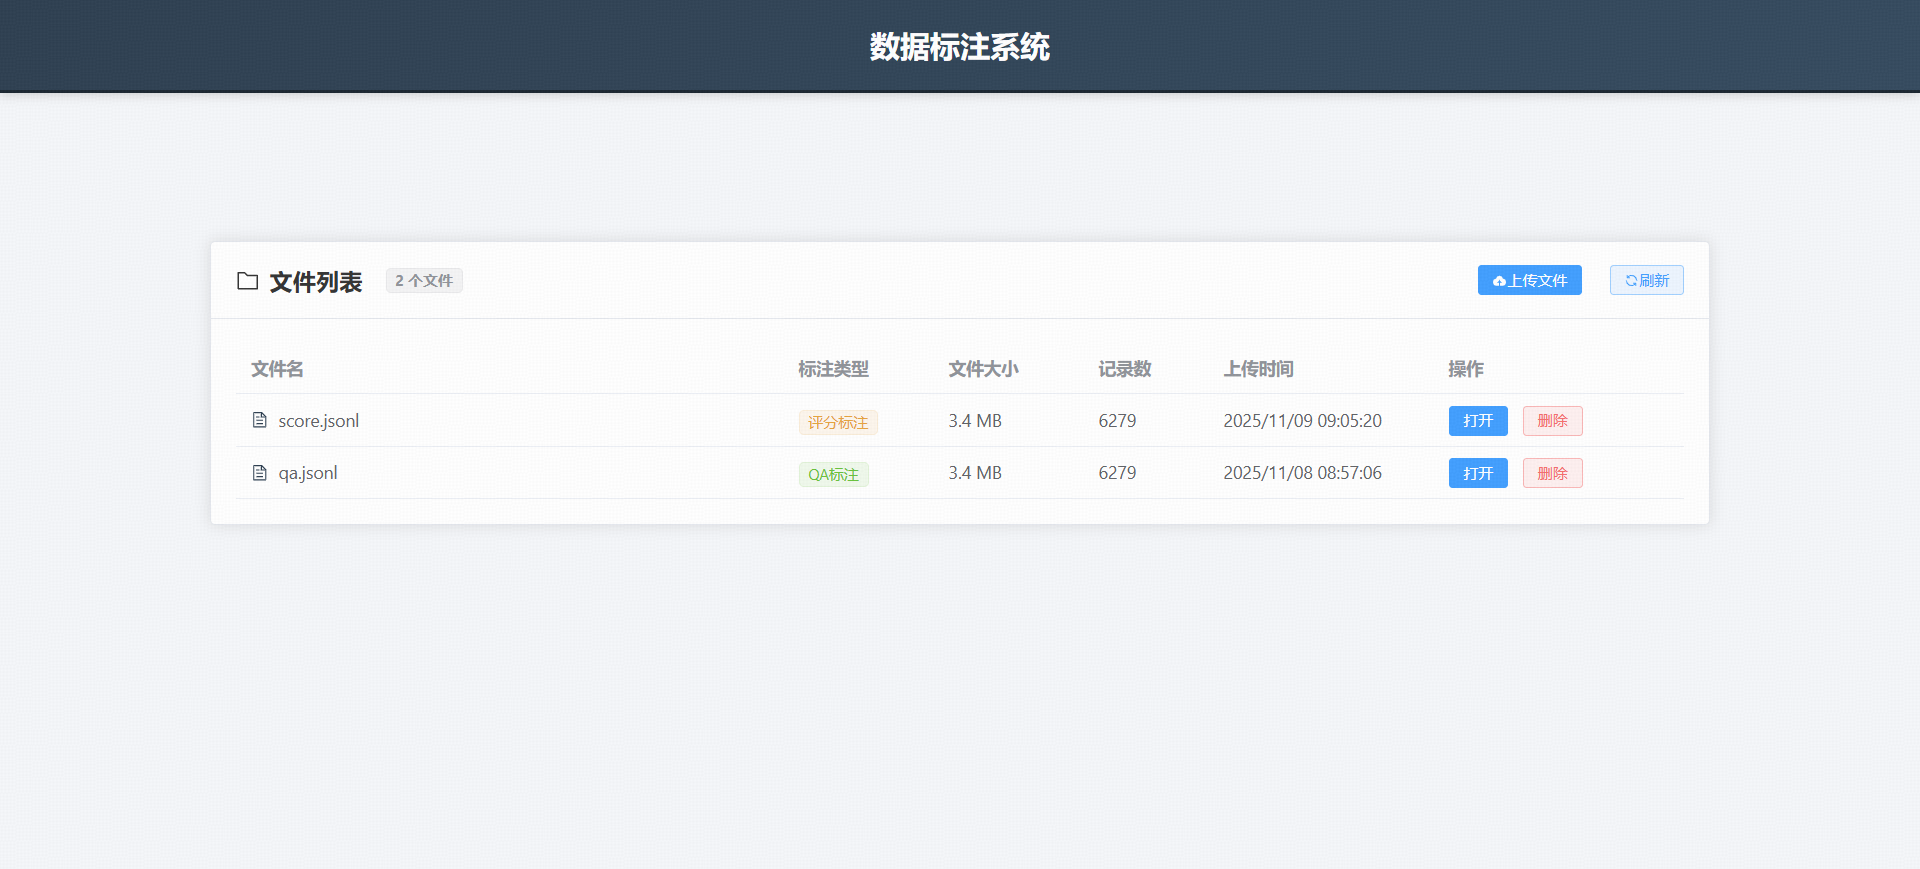The height and width of the screenshot is (869, 1920).
Task: Click the 文件列表 heading
Action: coord(316,282)
